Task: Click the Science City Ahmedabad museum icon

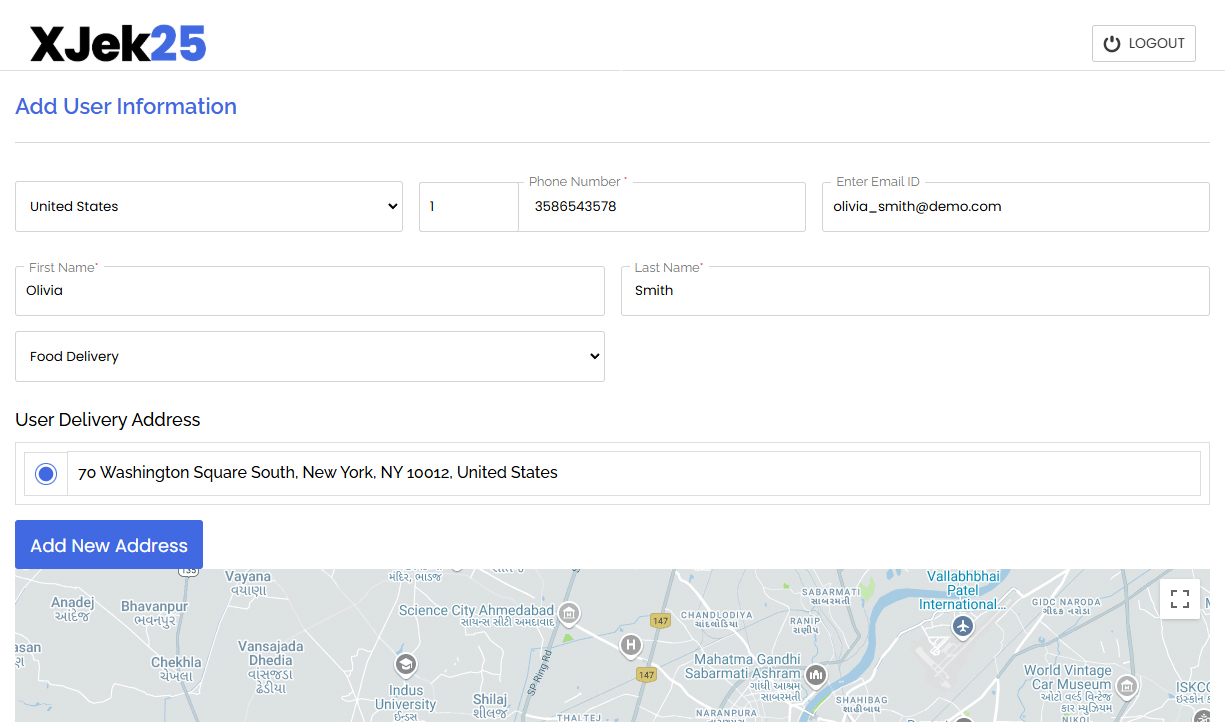Action: 569,614
